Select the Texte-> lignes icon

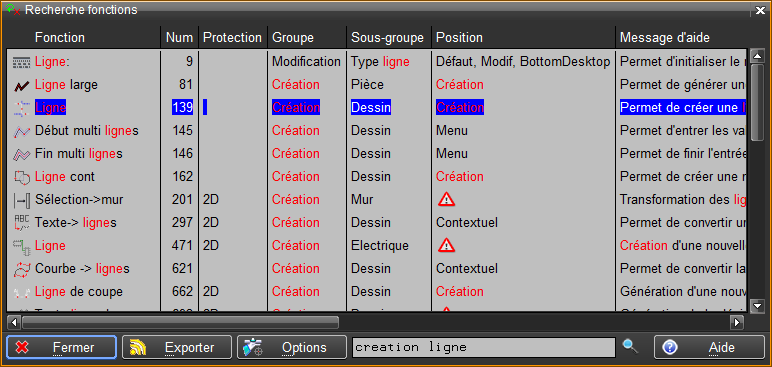coord(21,223)
